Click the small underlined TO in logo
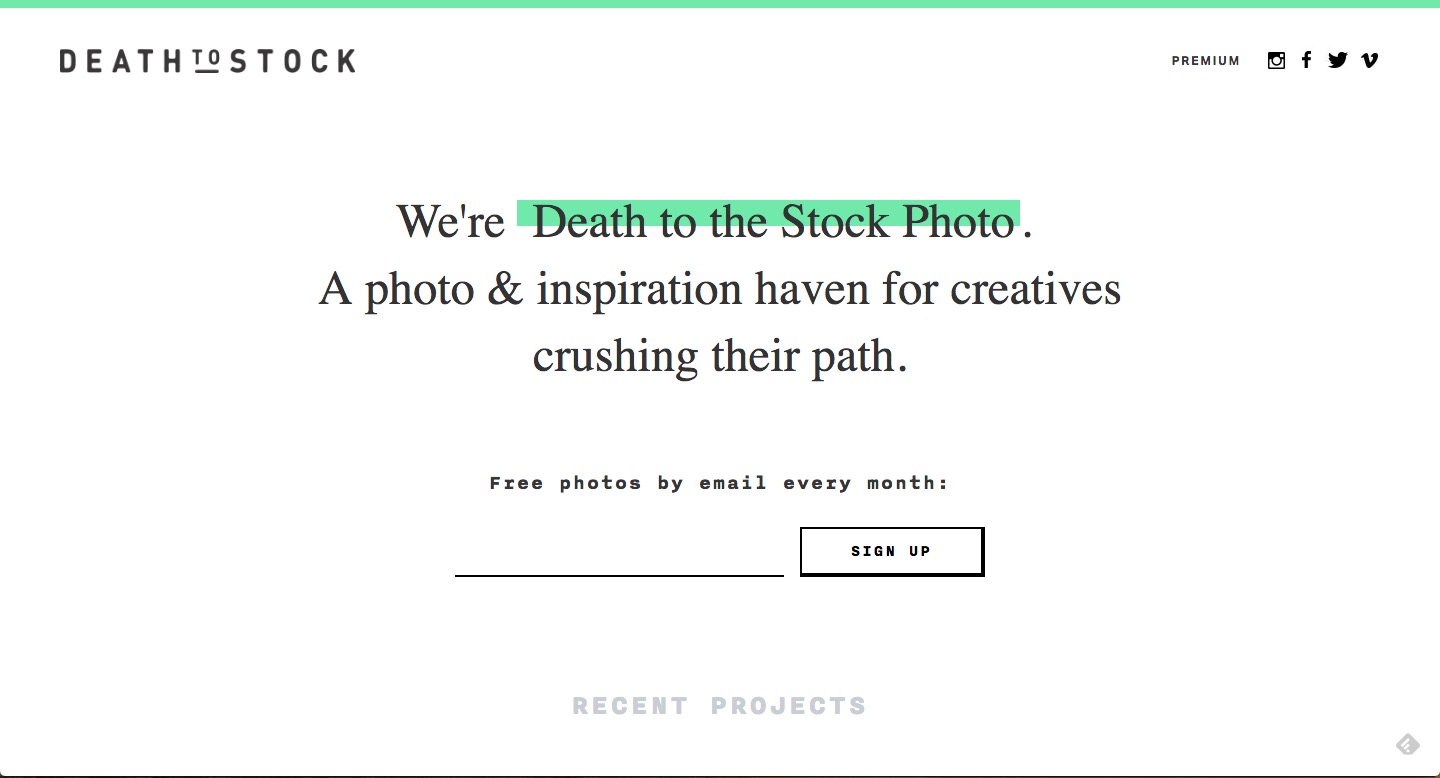This screenshot has width=1440, height=778. 206,61
